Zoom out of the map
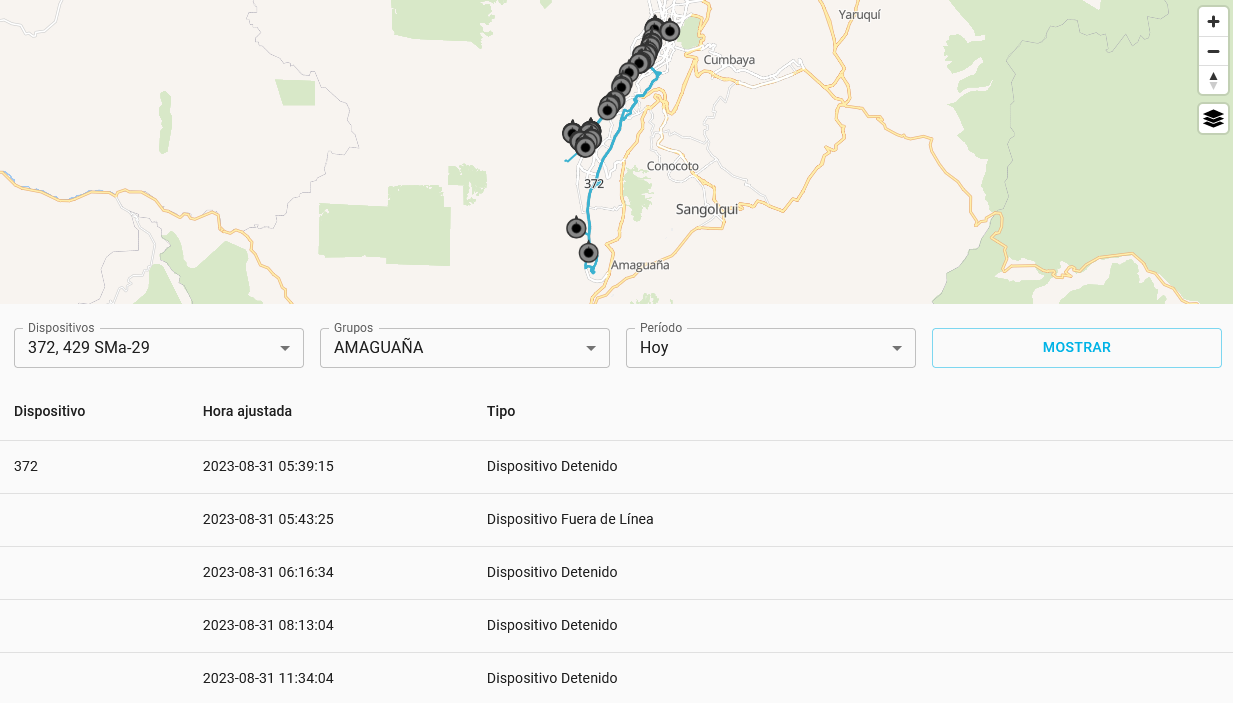This screenshot has width=1233, height=703. pyautogui.click(x=1213, y=51)
